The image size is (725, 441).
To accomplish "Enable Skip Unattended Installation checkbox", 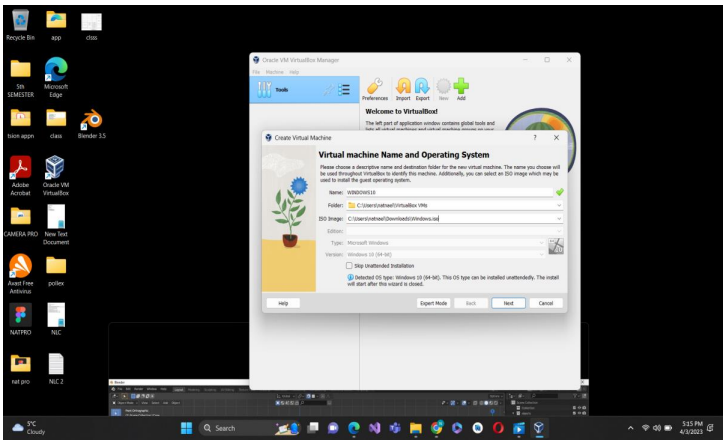I will click(349, 266).
